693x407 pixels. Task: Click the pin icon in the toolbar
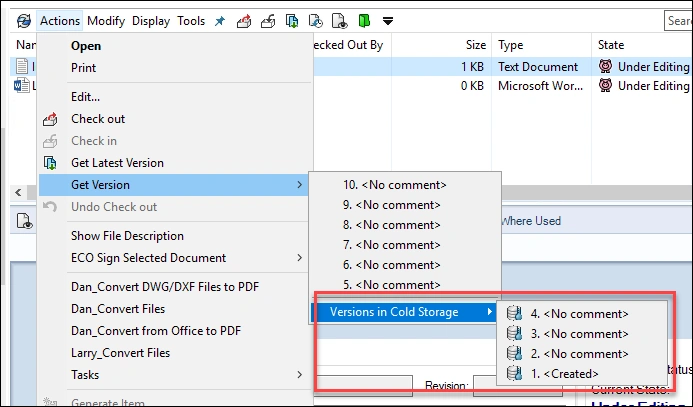(x=220, y=21)
